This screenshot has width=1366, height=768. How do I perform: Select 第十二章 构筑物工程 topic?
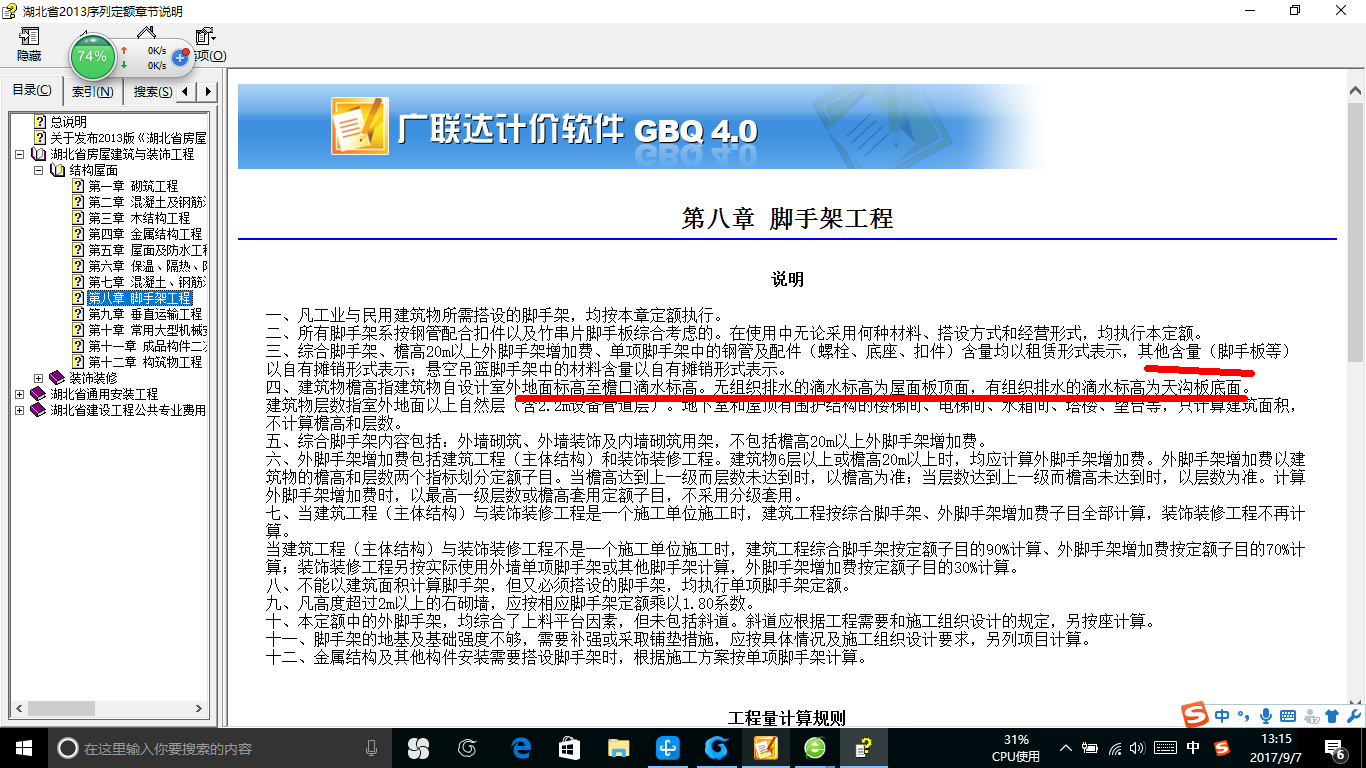point(145,362)
